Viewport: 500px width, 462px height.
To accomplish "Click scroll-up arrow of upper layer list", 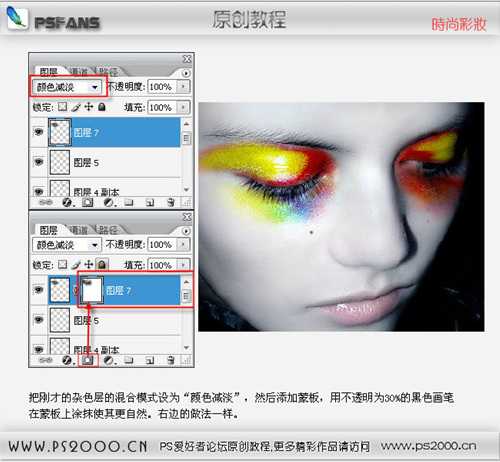I will click(186, 124).
